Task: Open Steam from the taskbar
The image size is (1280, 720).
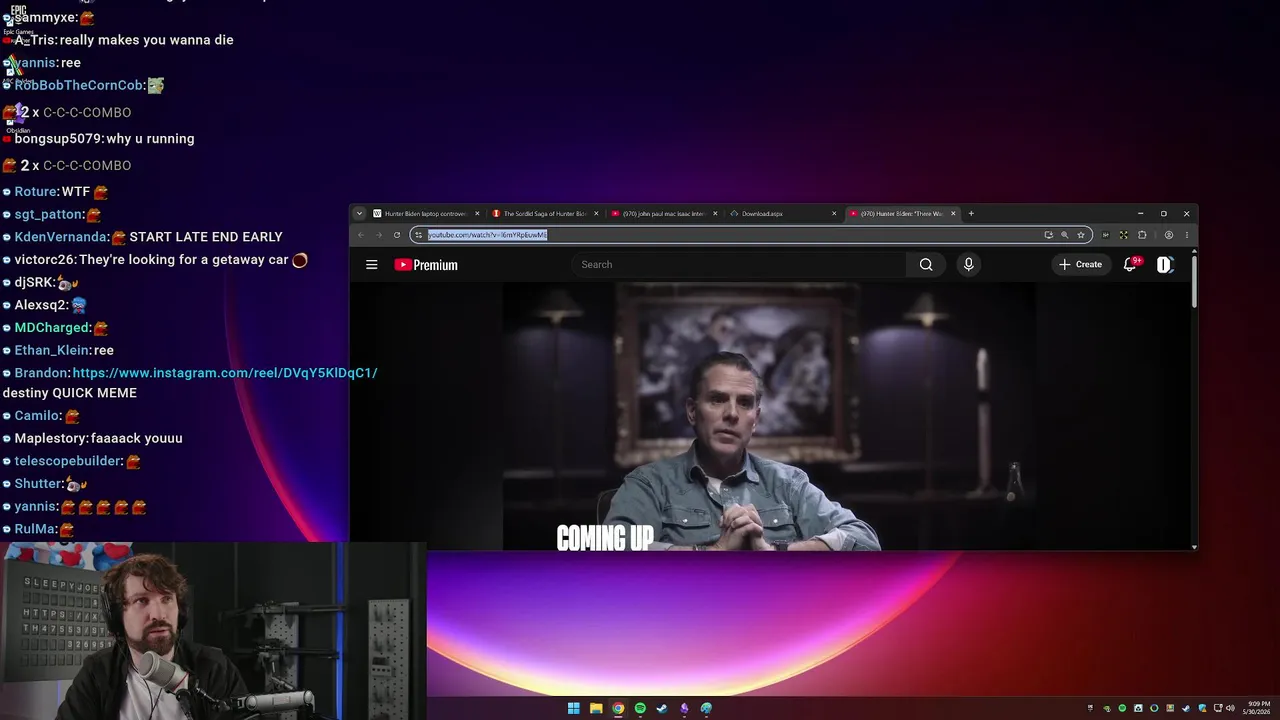Action: [662, 708]
